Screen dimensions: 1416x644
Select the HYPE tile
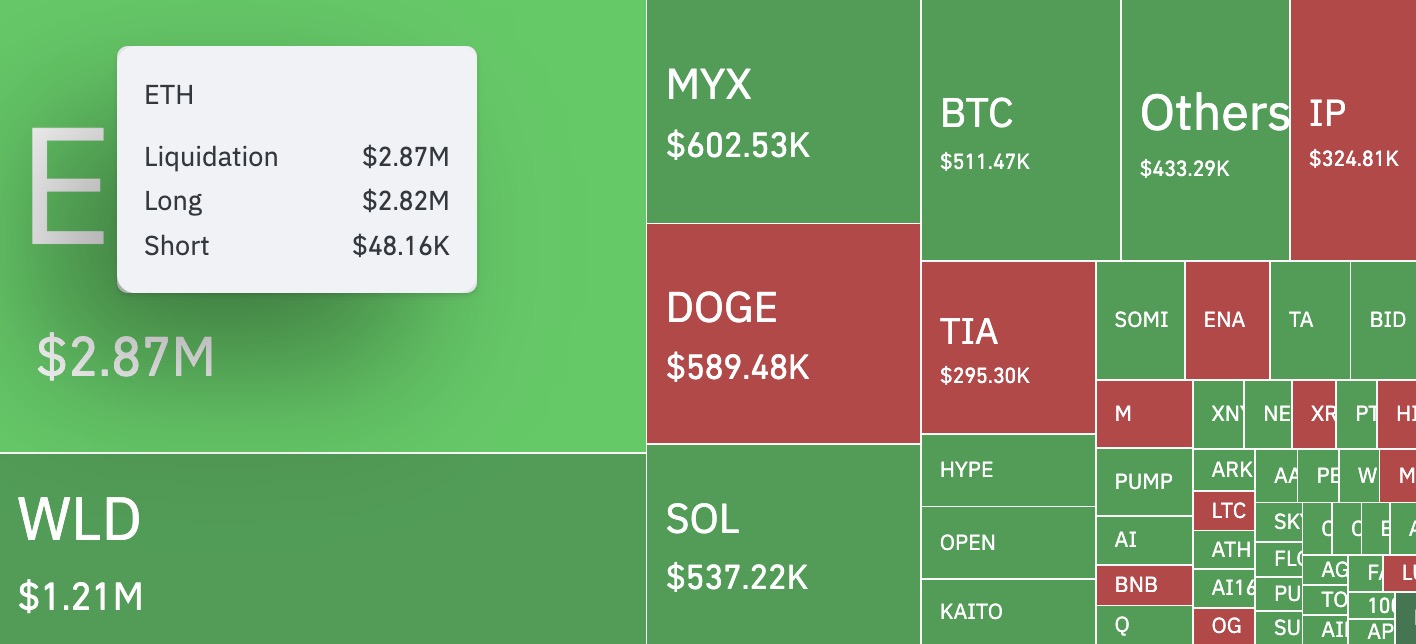pos(1008,470)
